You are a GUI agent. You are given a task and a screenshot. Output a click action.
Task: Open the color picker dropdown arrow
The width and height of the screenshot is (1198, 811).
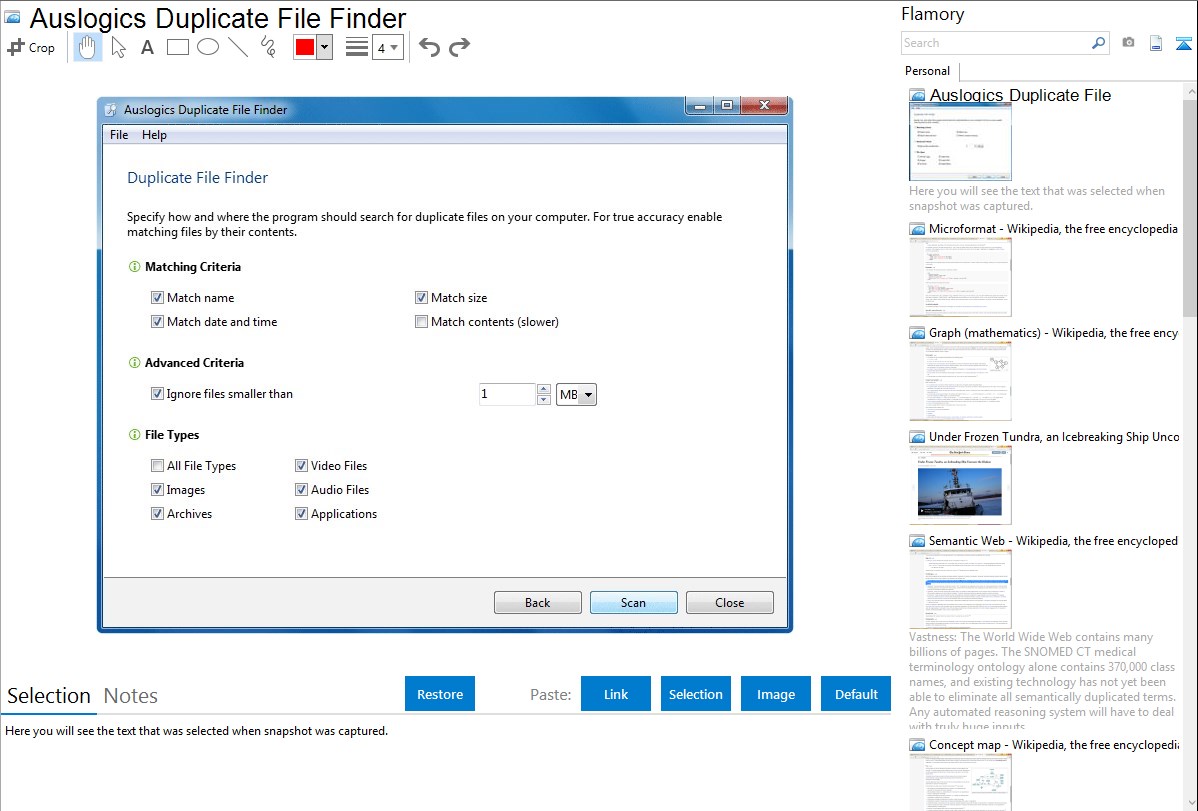(325, 47)
